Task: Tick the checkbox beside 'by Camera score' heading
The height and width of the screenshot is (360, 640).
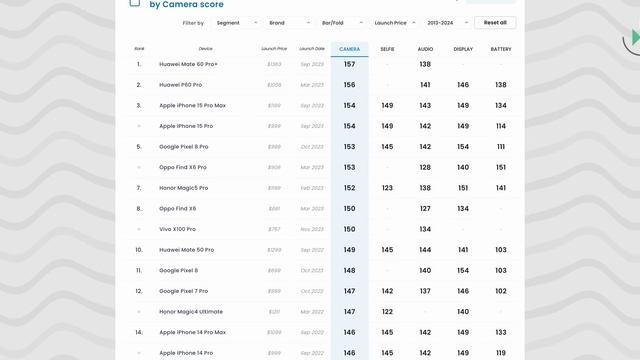Action: [135, 2]
